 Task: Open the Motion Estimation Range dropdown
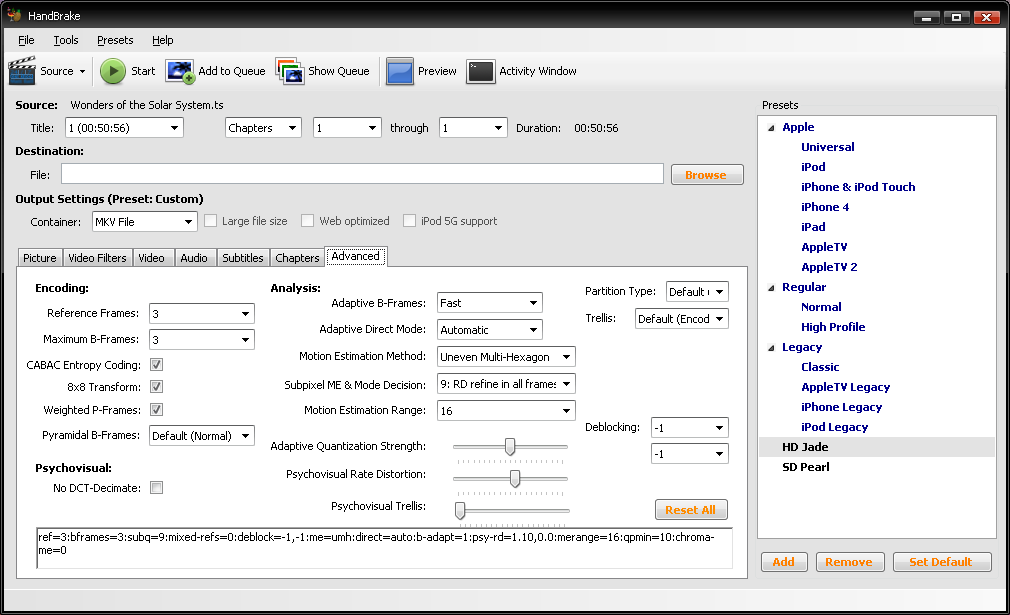[506, 411]
